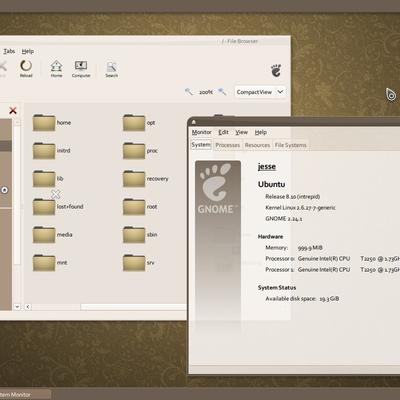Click the Search toolbar icon
Viewport: 400px width, 400px height.
pos(112,69)
